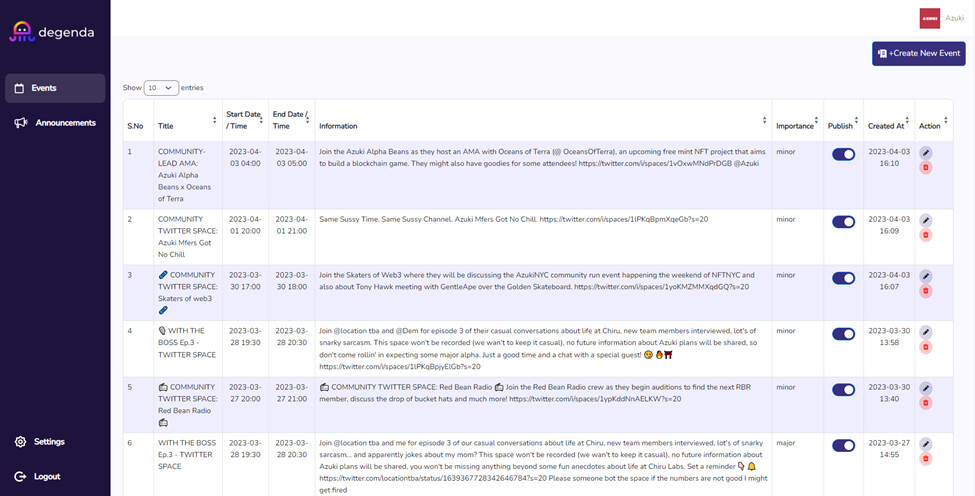Delete the Azuki Mfers Got No Chill event
Screen dimensions: 975x496
[x=926, y=235]
